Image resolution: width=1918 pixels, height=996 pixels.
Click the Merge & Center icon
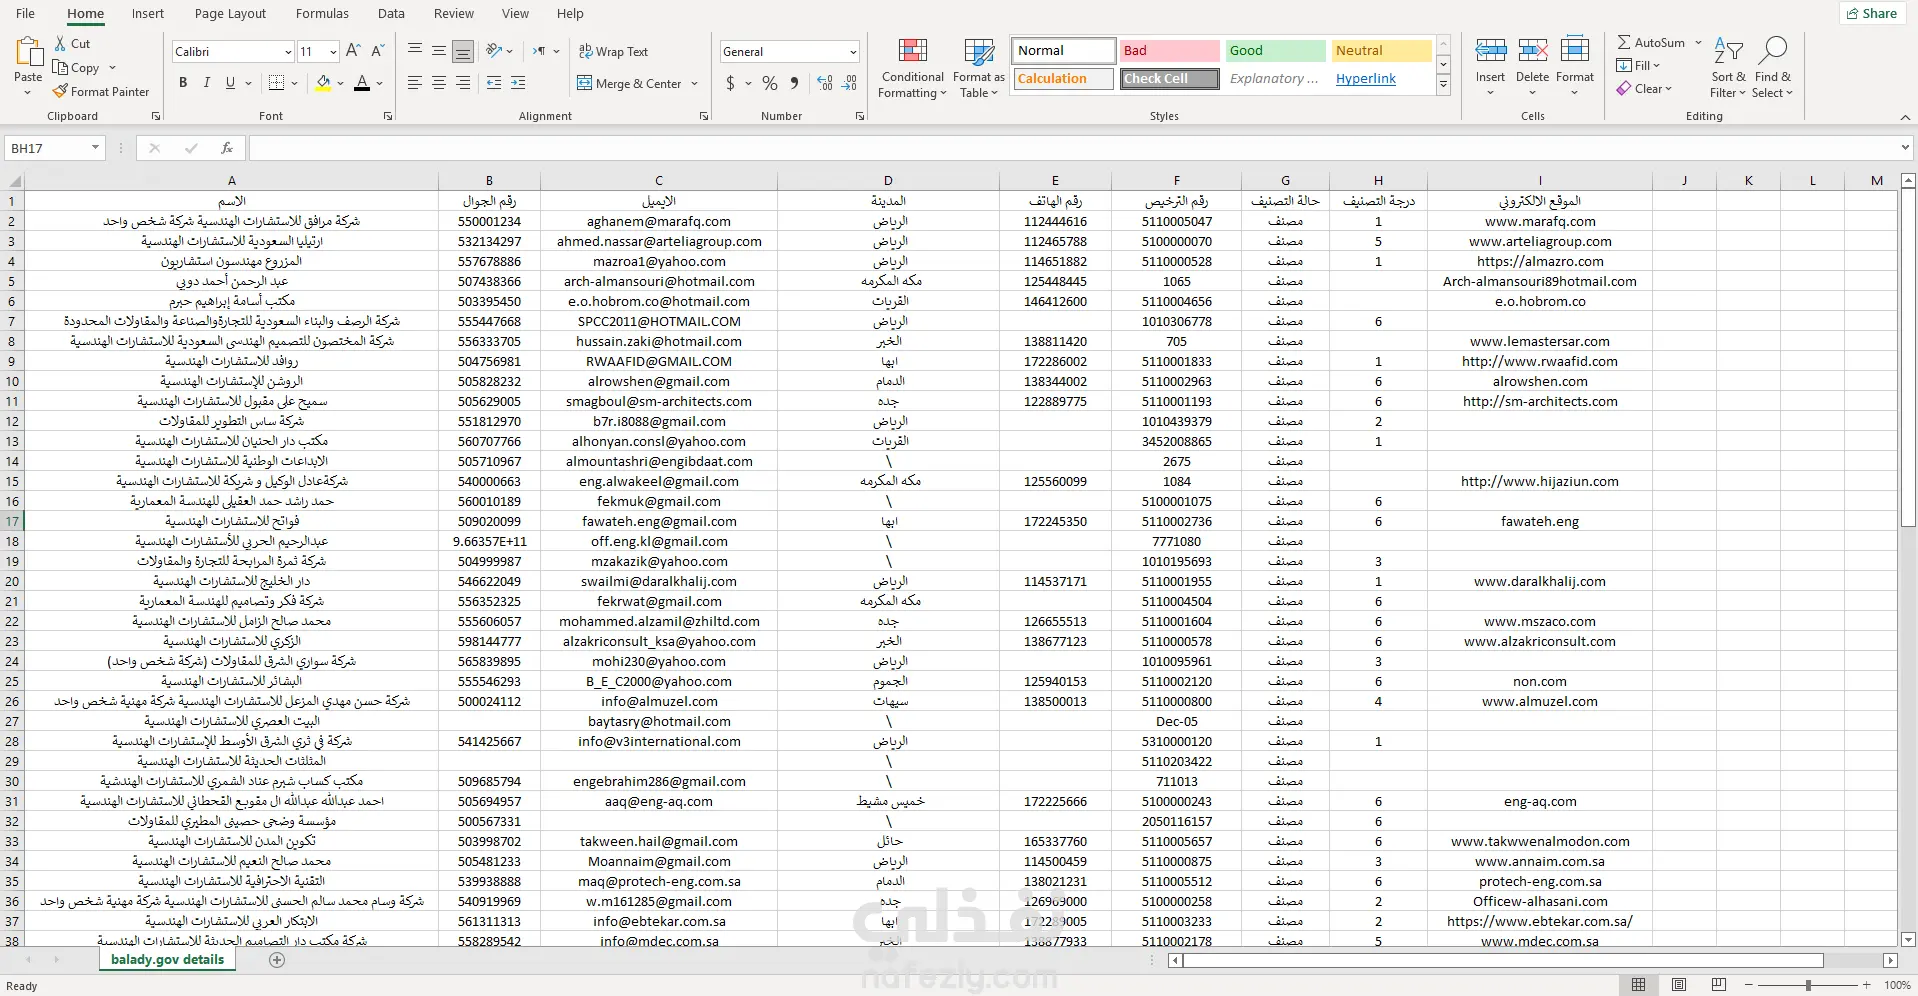coord(585,84)
